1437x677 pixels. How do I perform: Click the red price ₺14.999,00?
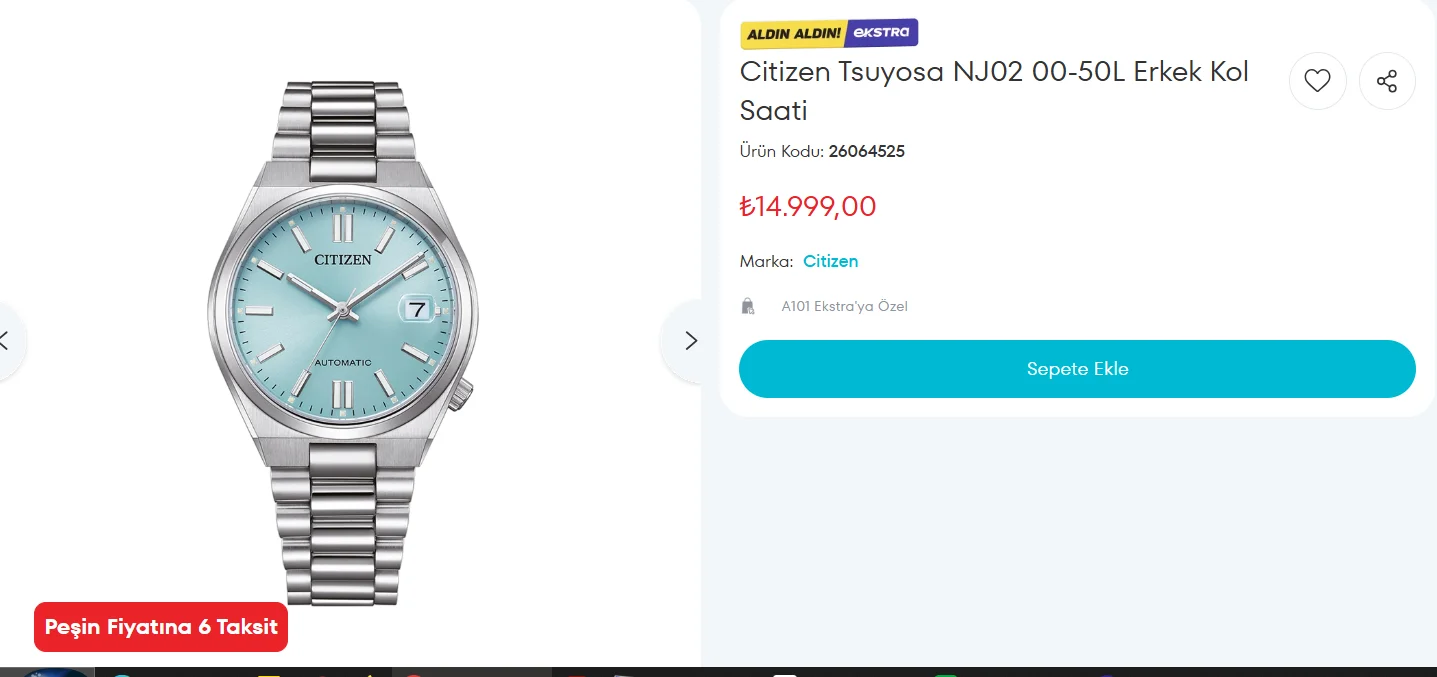(x=808, y=207)
